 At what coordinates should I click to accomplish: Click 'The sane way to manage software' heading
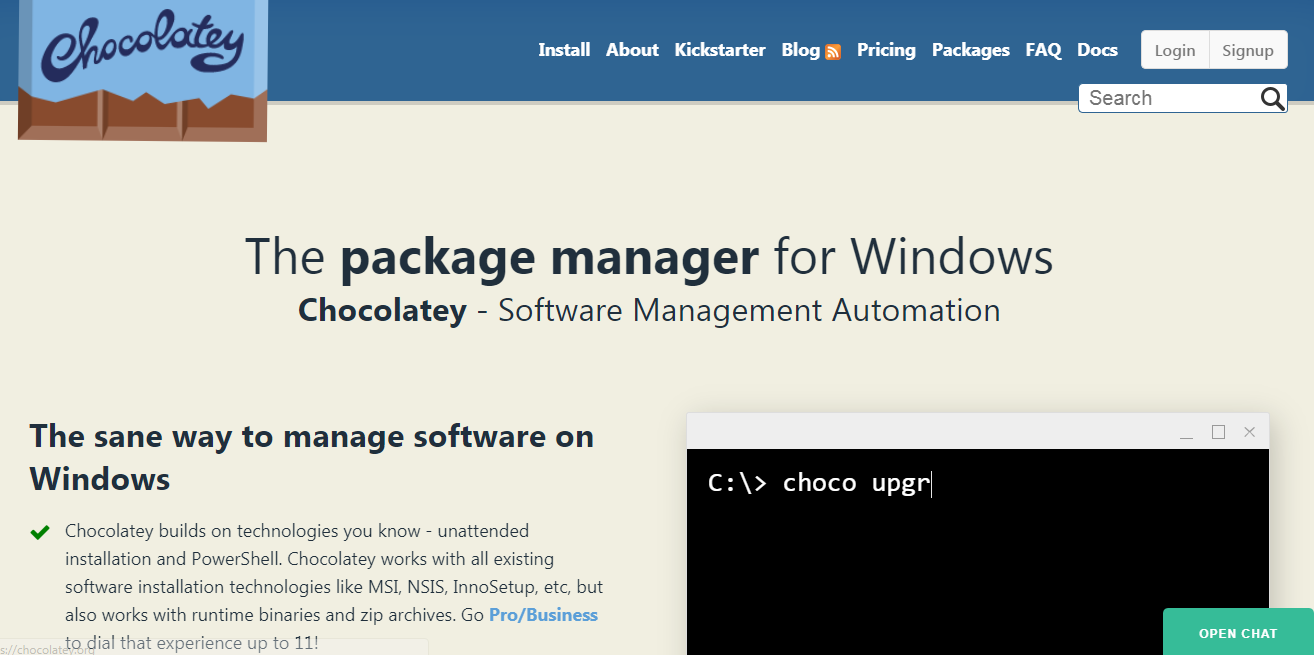tap(312, 458)
